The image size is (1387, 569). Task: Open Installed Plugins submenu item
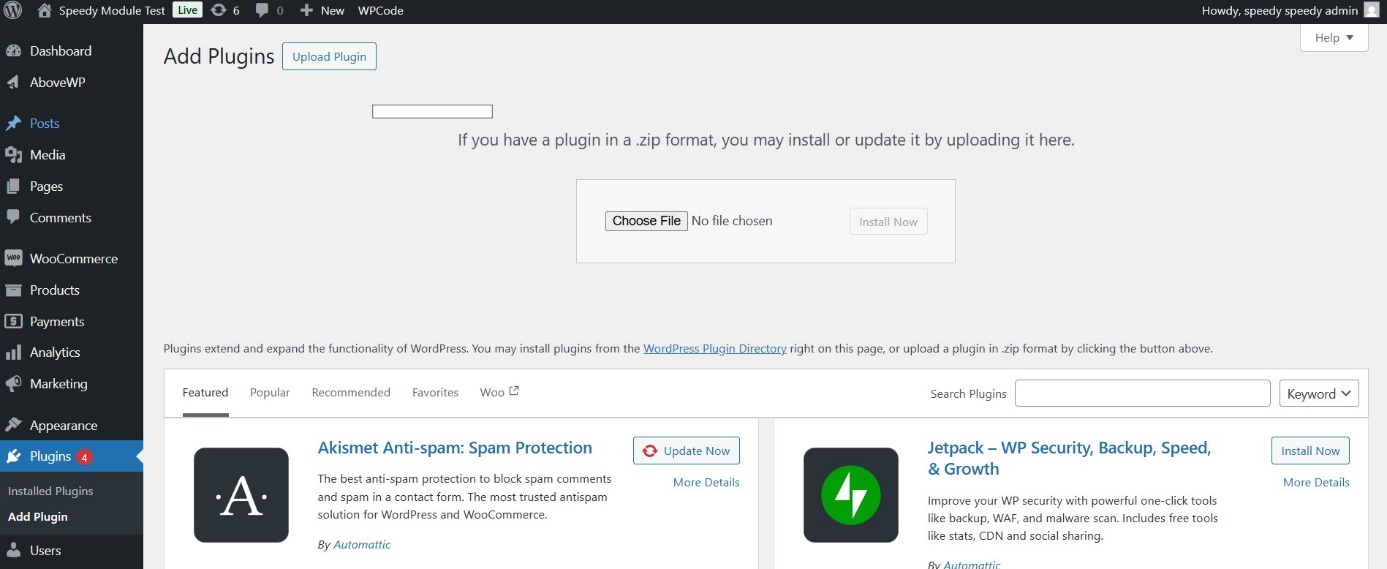point(50,491)
